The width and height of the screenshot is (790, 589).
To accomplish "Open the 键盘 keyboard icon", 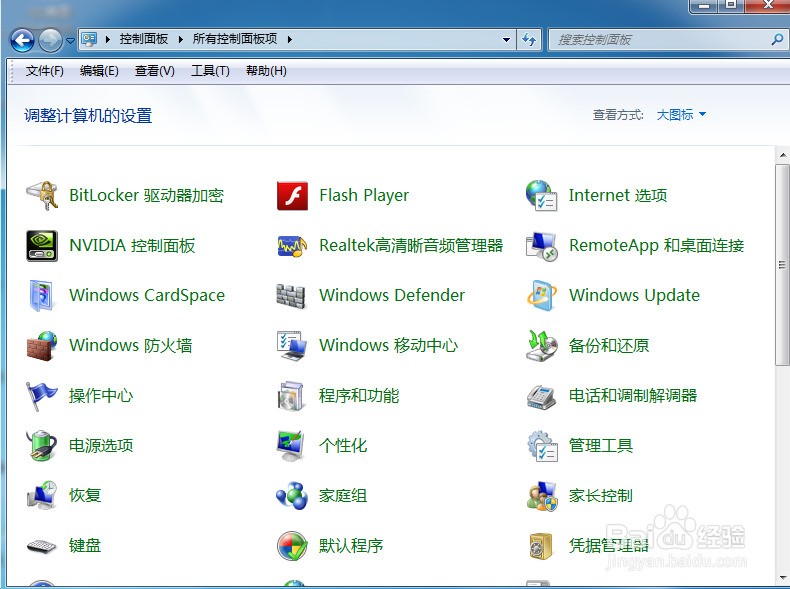I will coord(42,546).
